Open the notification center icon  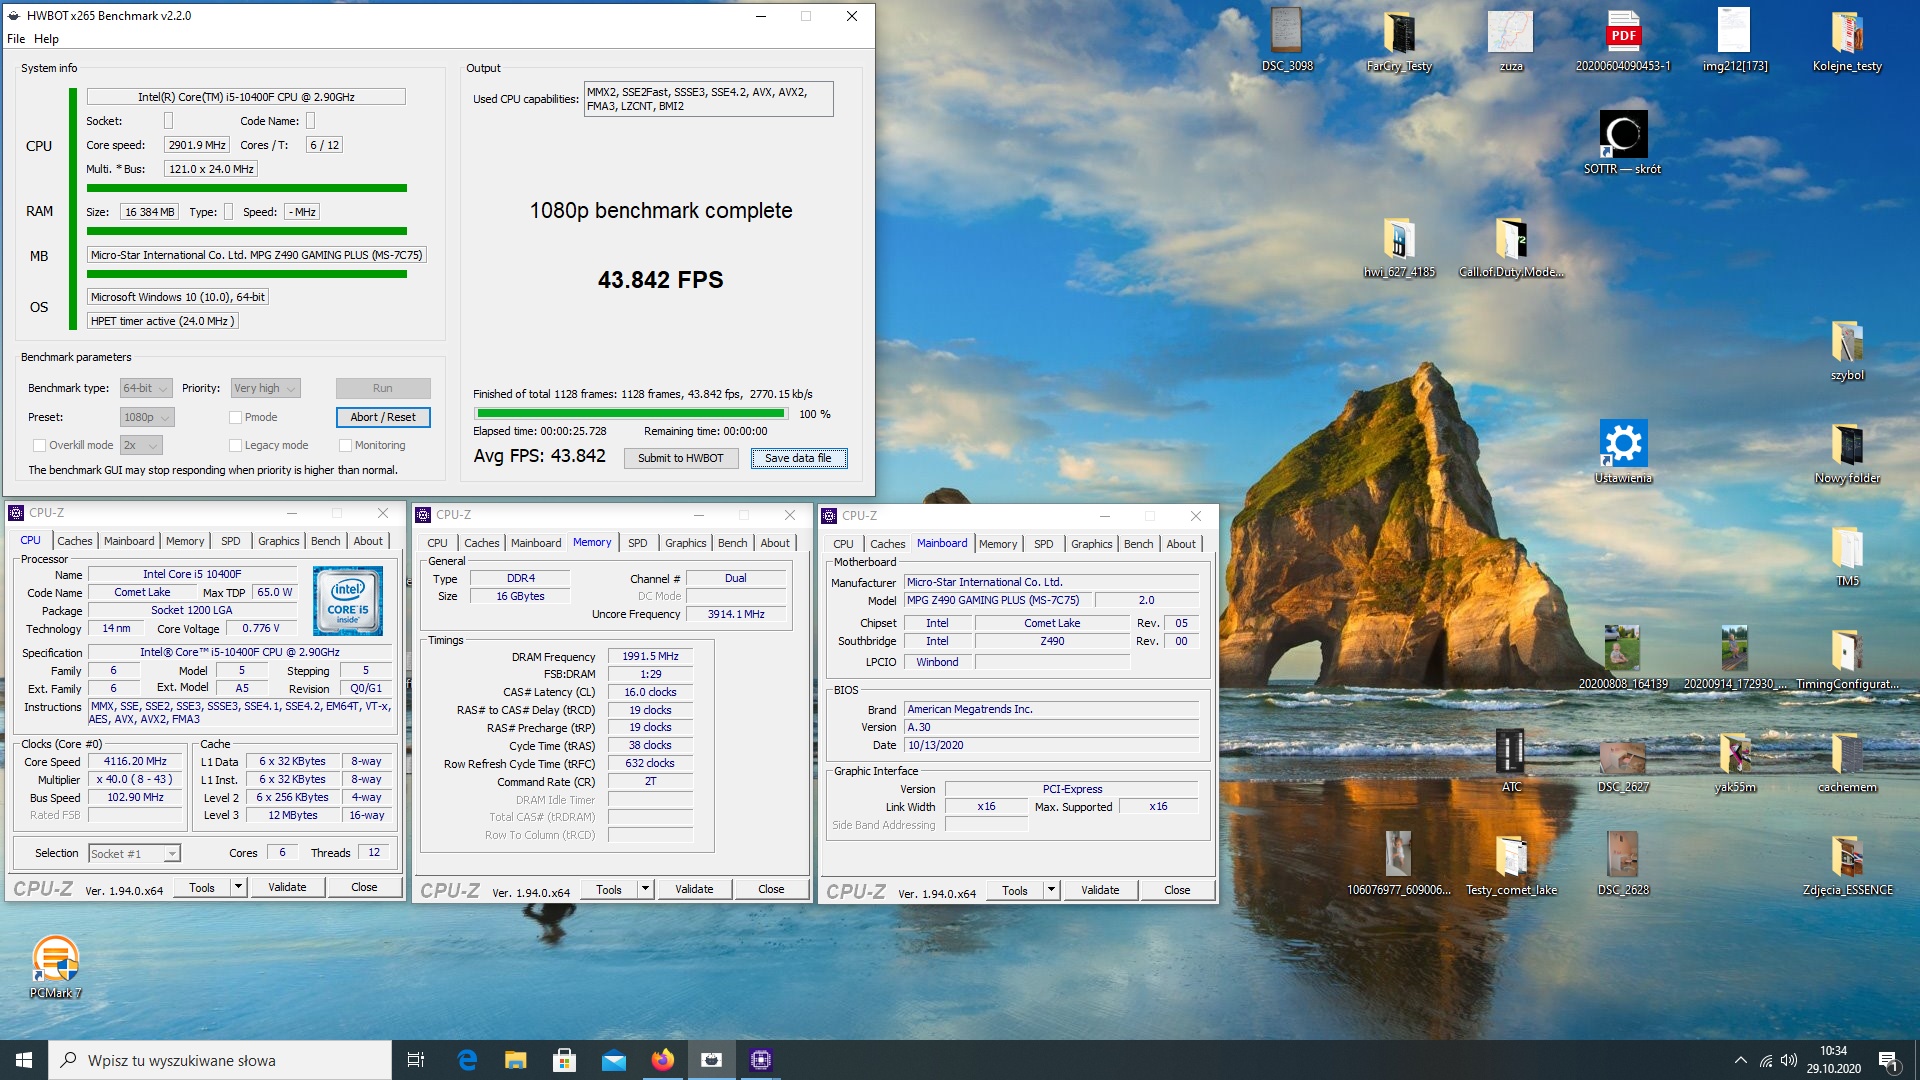click(x=1888, y=1060)
